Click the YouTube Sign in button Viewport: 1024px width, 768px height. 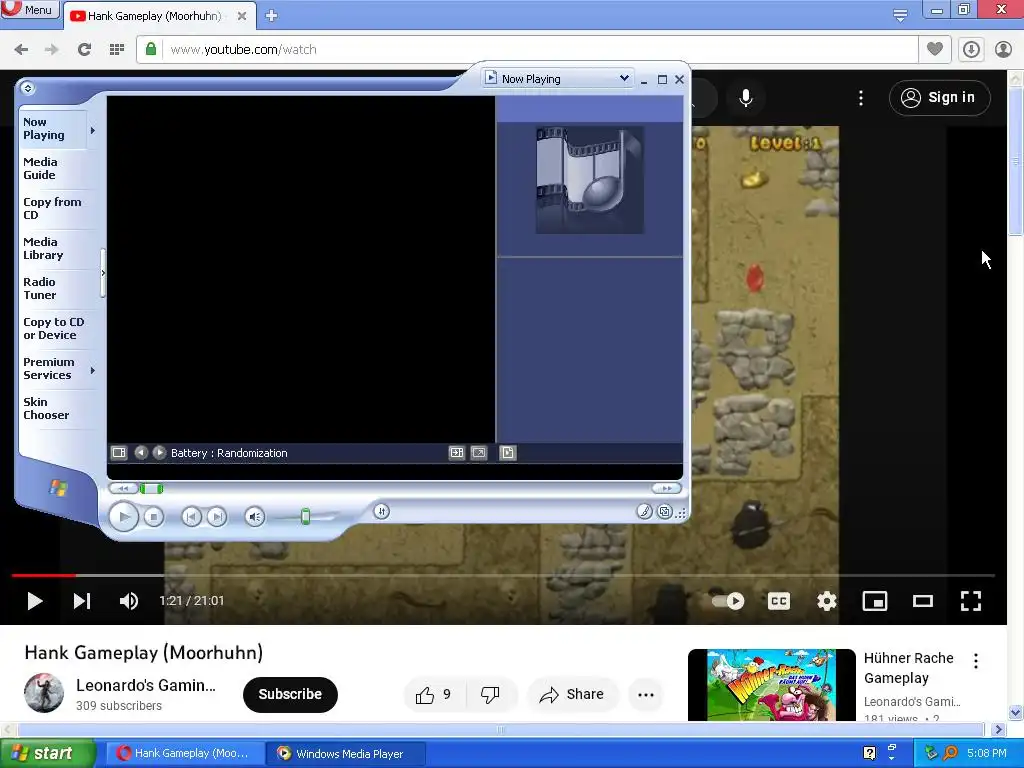pos(939,98)
